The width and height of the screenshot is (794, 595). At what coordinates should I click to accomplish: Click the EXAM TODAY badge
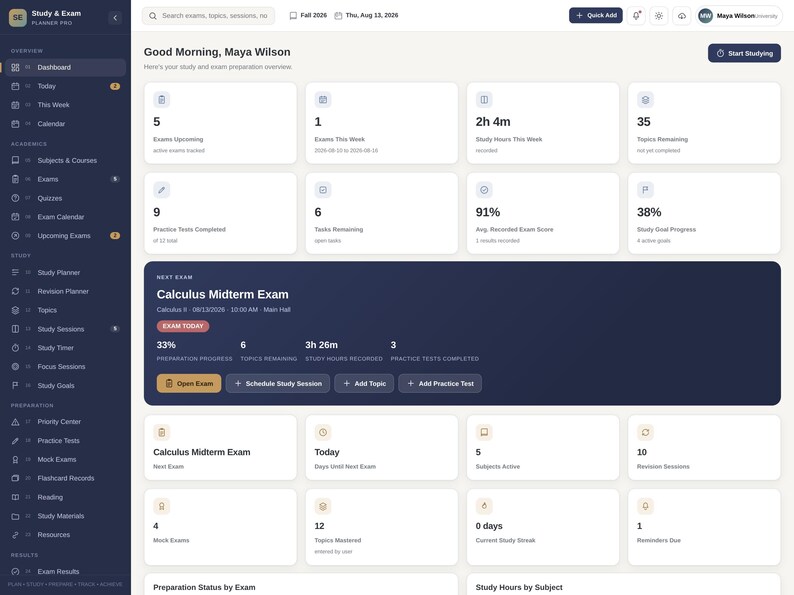tap(183, 326)
